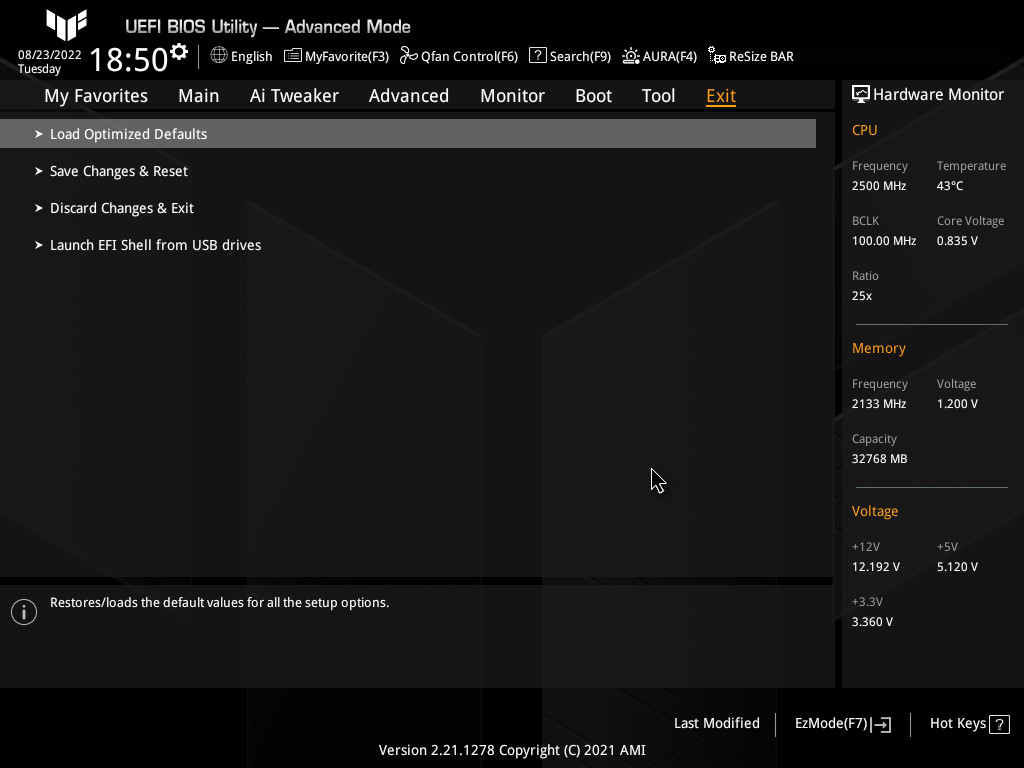The width and height of the screenshot is (1024, 768).
Task: Expand the Launch EFI Shell entry arrow
Action: (38, 245)
